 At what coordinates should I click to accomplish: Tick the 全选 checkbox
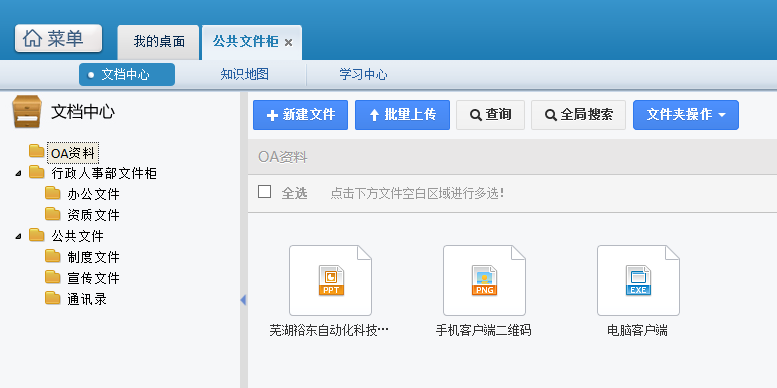[x=265, y=192]
